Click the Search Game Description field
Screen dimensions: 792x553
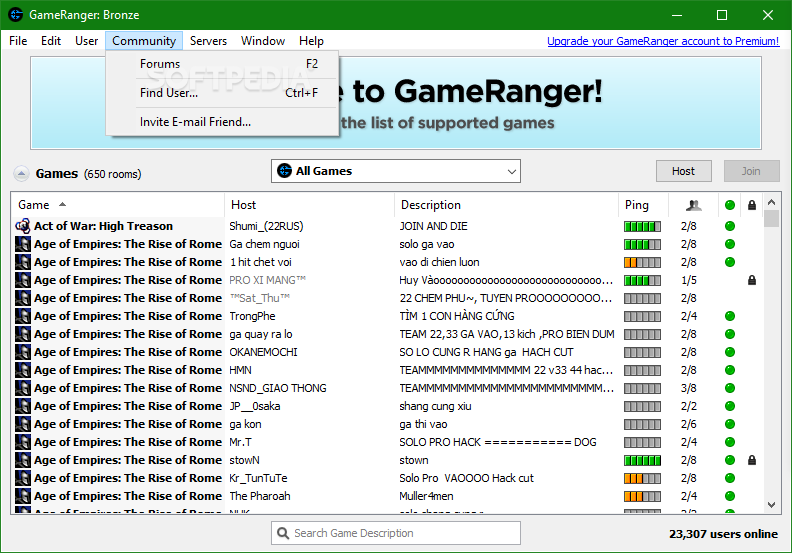coord(395,533)
